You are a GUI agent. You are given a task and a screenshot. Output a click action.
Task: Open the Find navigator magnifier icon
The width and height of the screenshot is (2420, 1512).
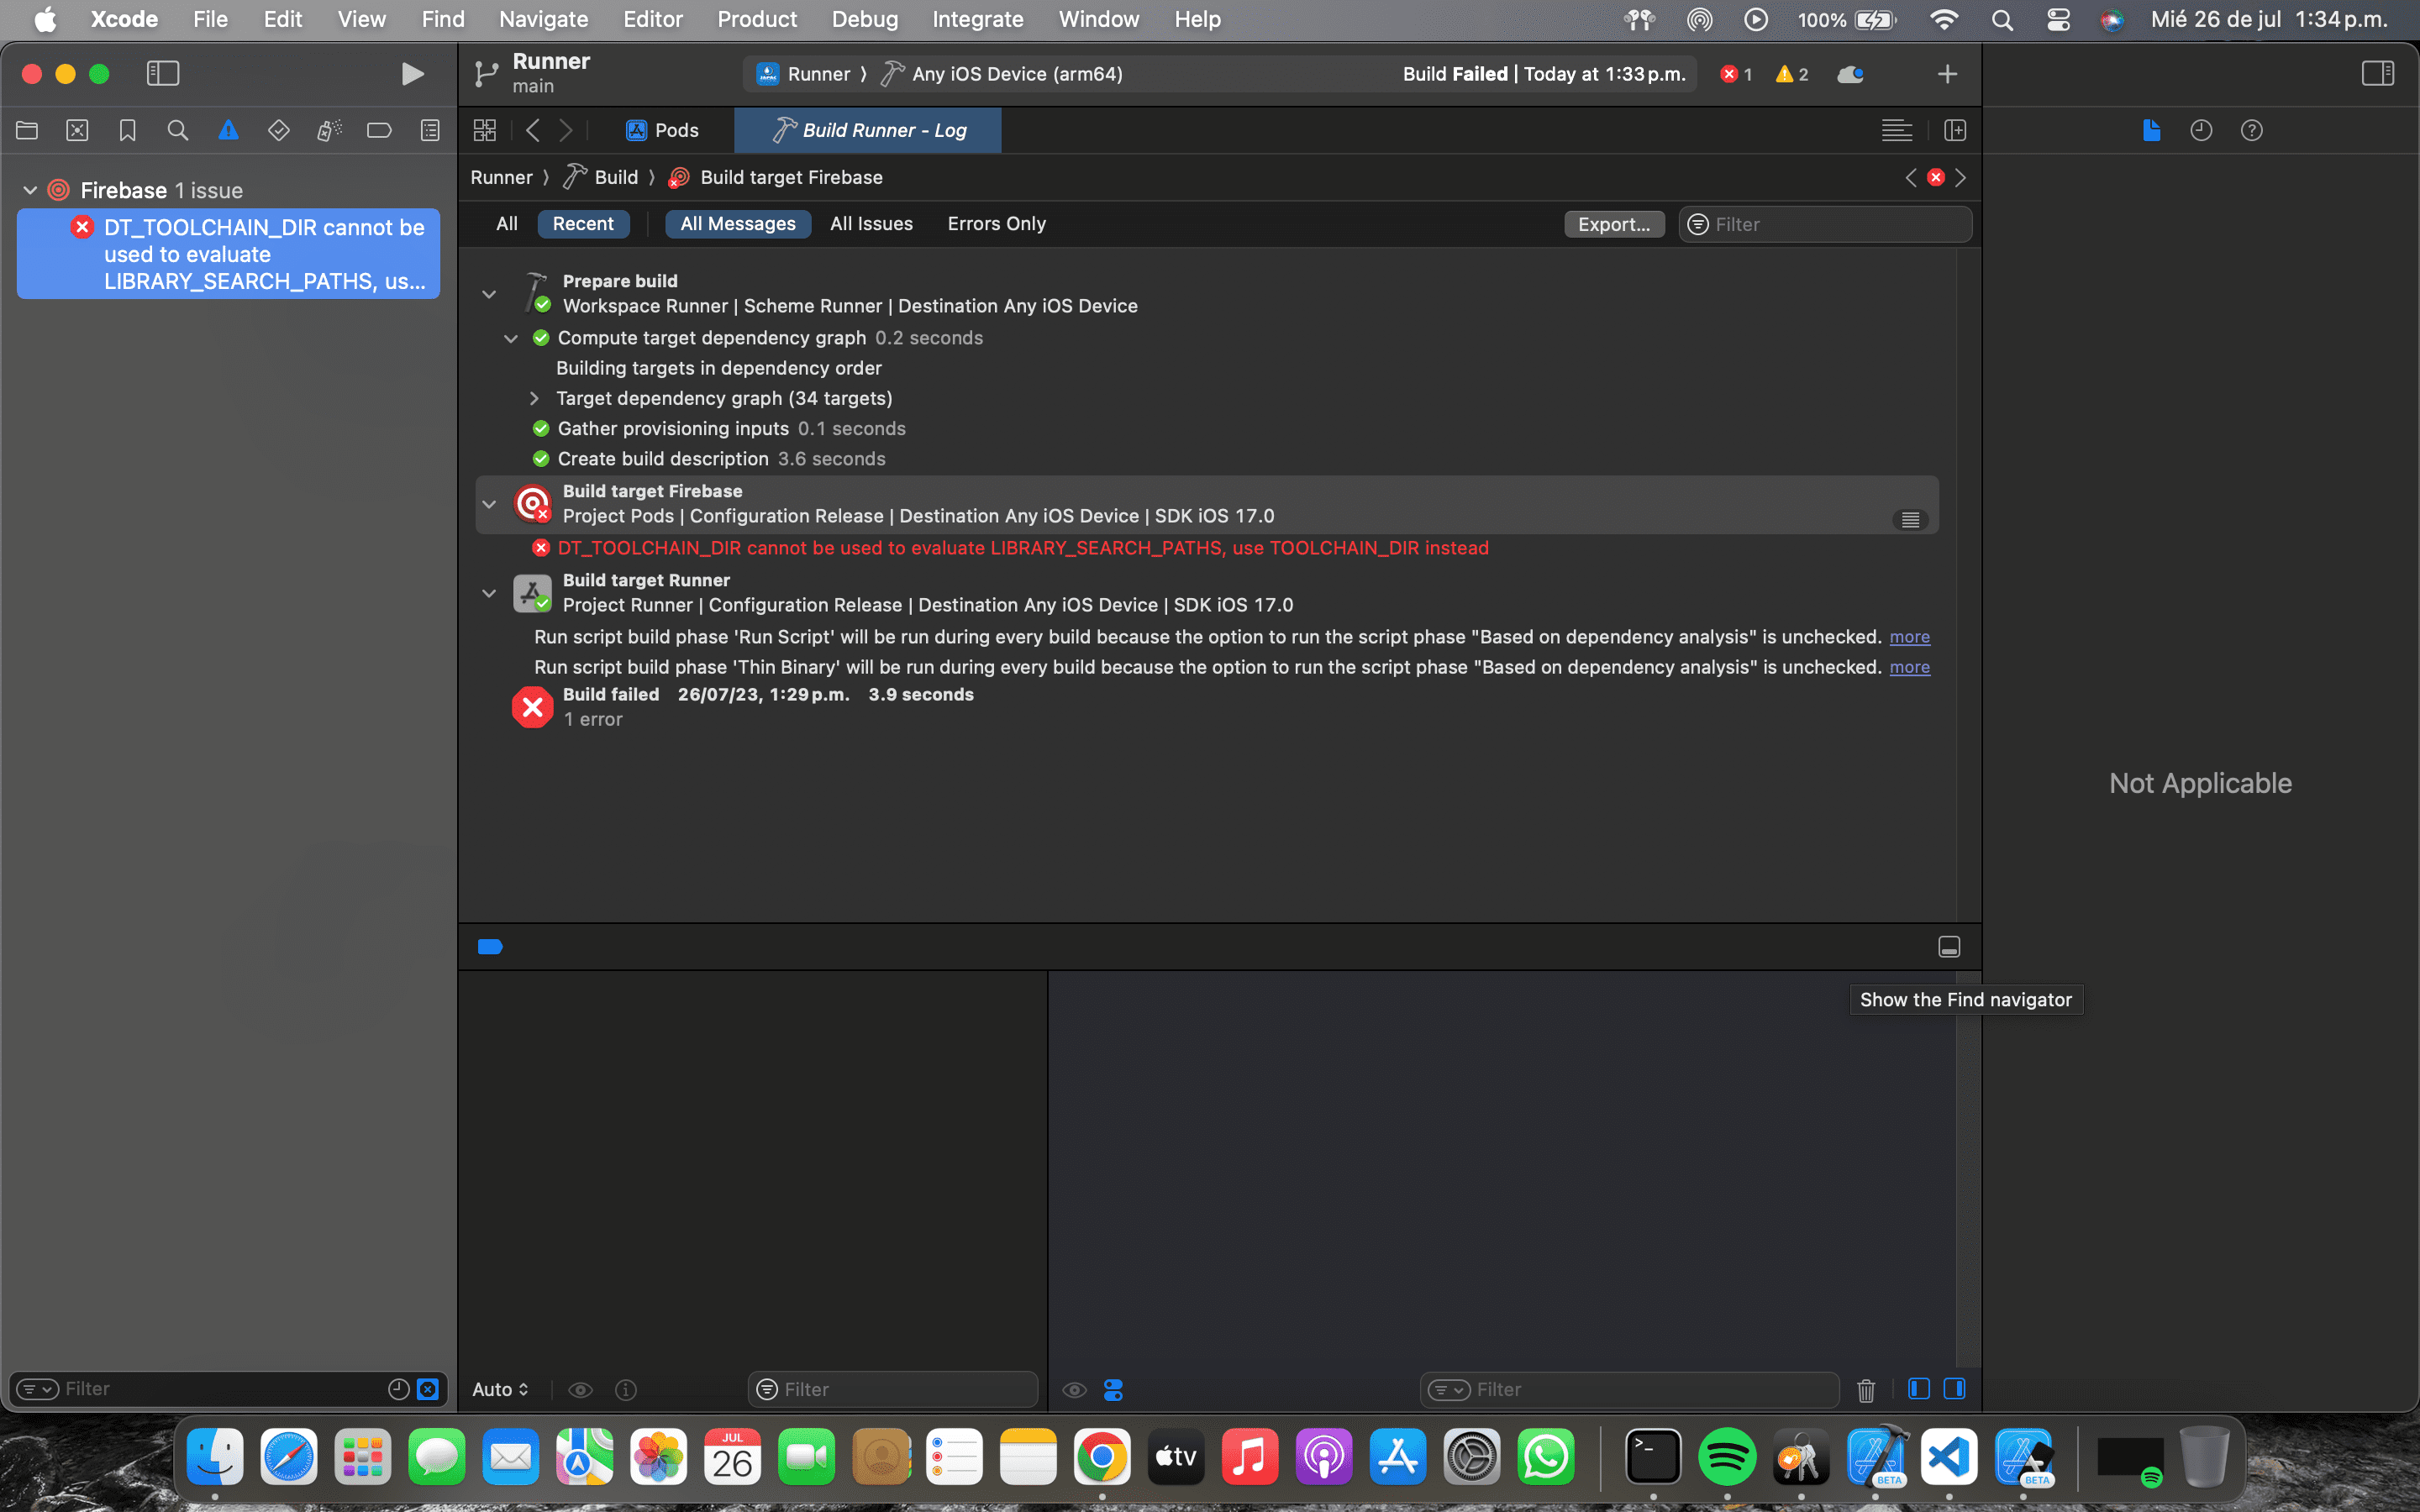[x=178, y=130]
